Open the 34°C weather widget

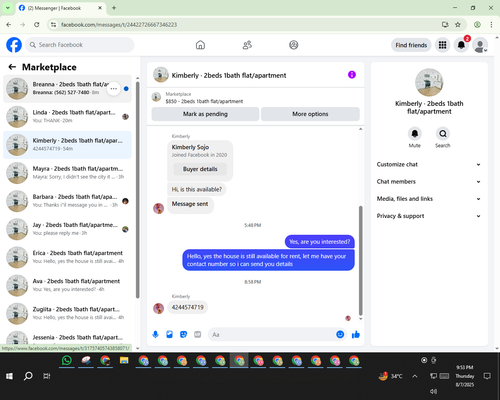[390, 376]
